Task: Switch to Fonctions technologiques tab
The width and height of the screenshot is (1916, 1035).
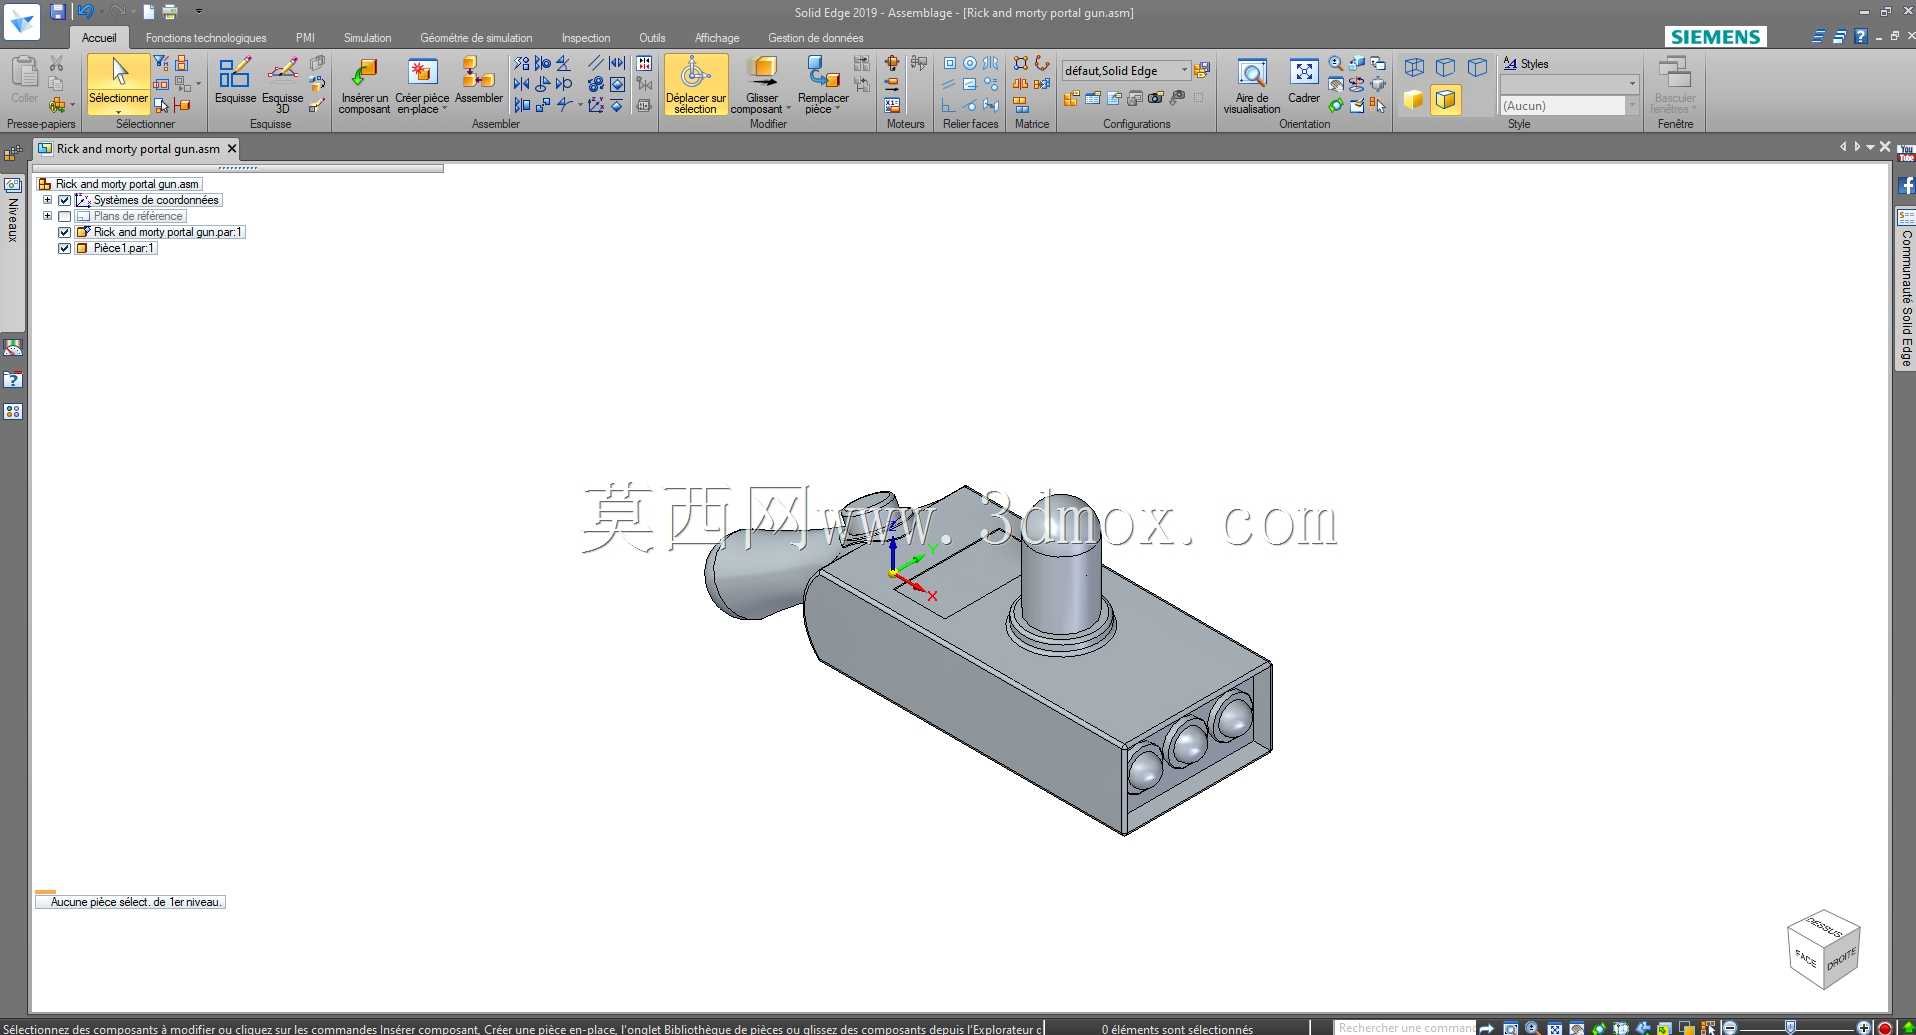Action: (206, 38)
